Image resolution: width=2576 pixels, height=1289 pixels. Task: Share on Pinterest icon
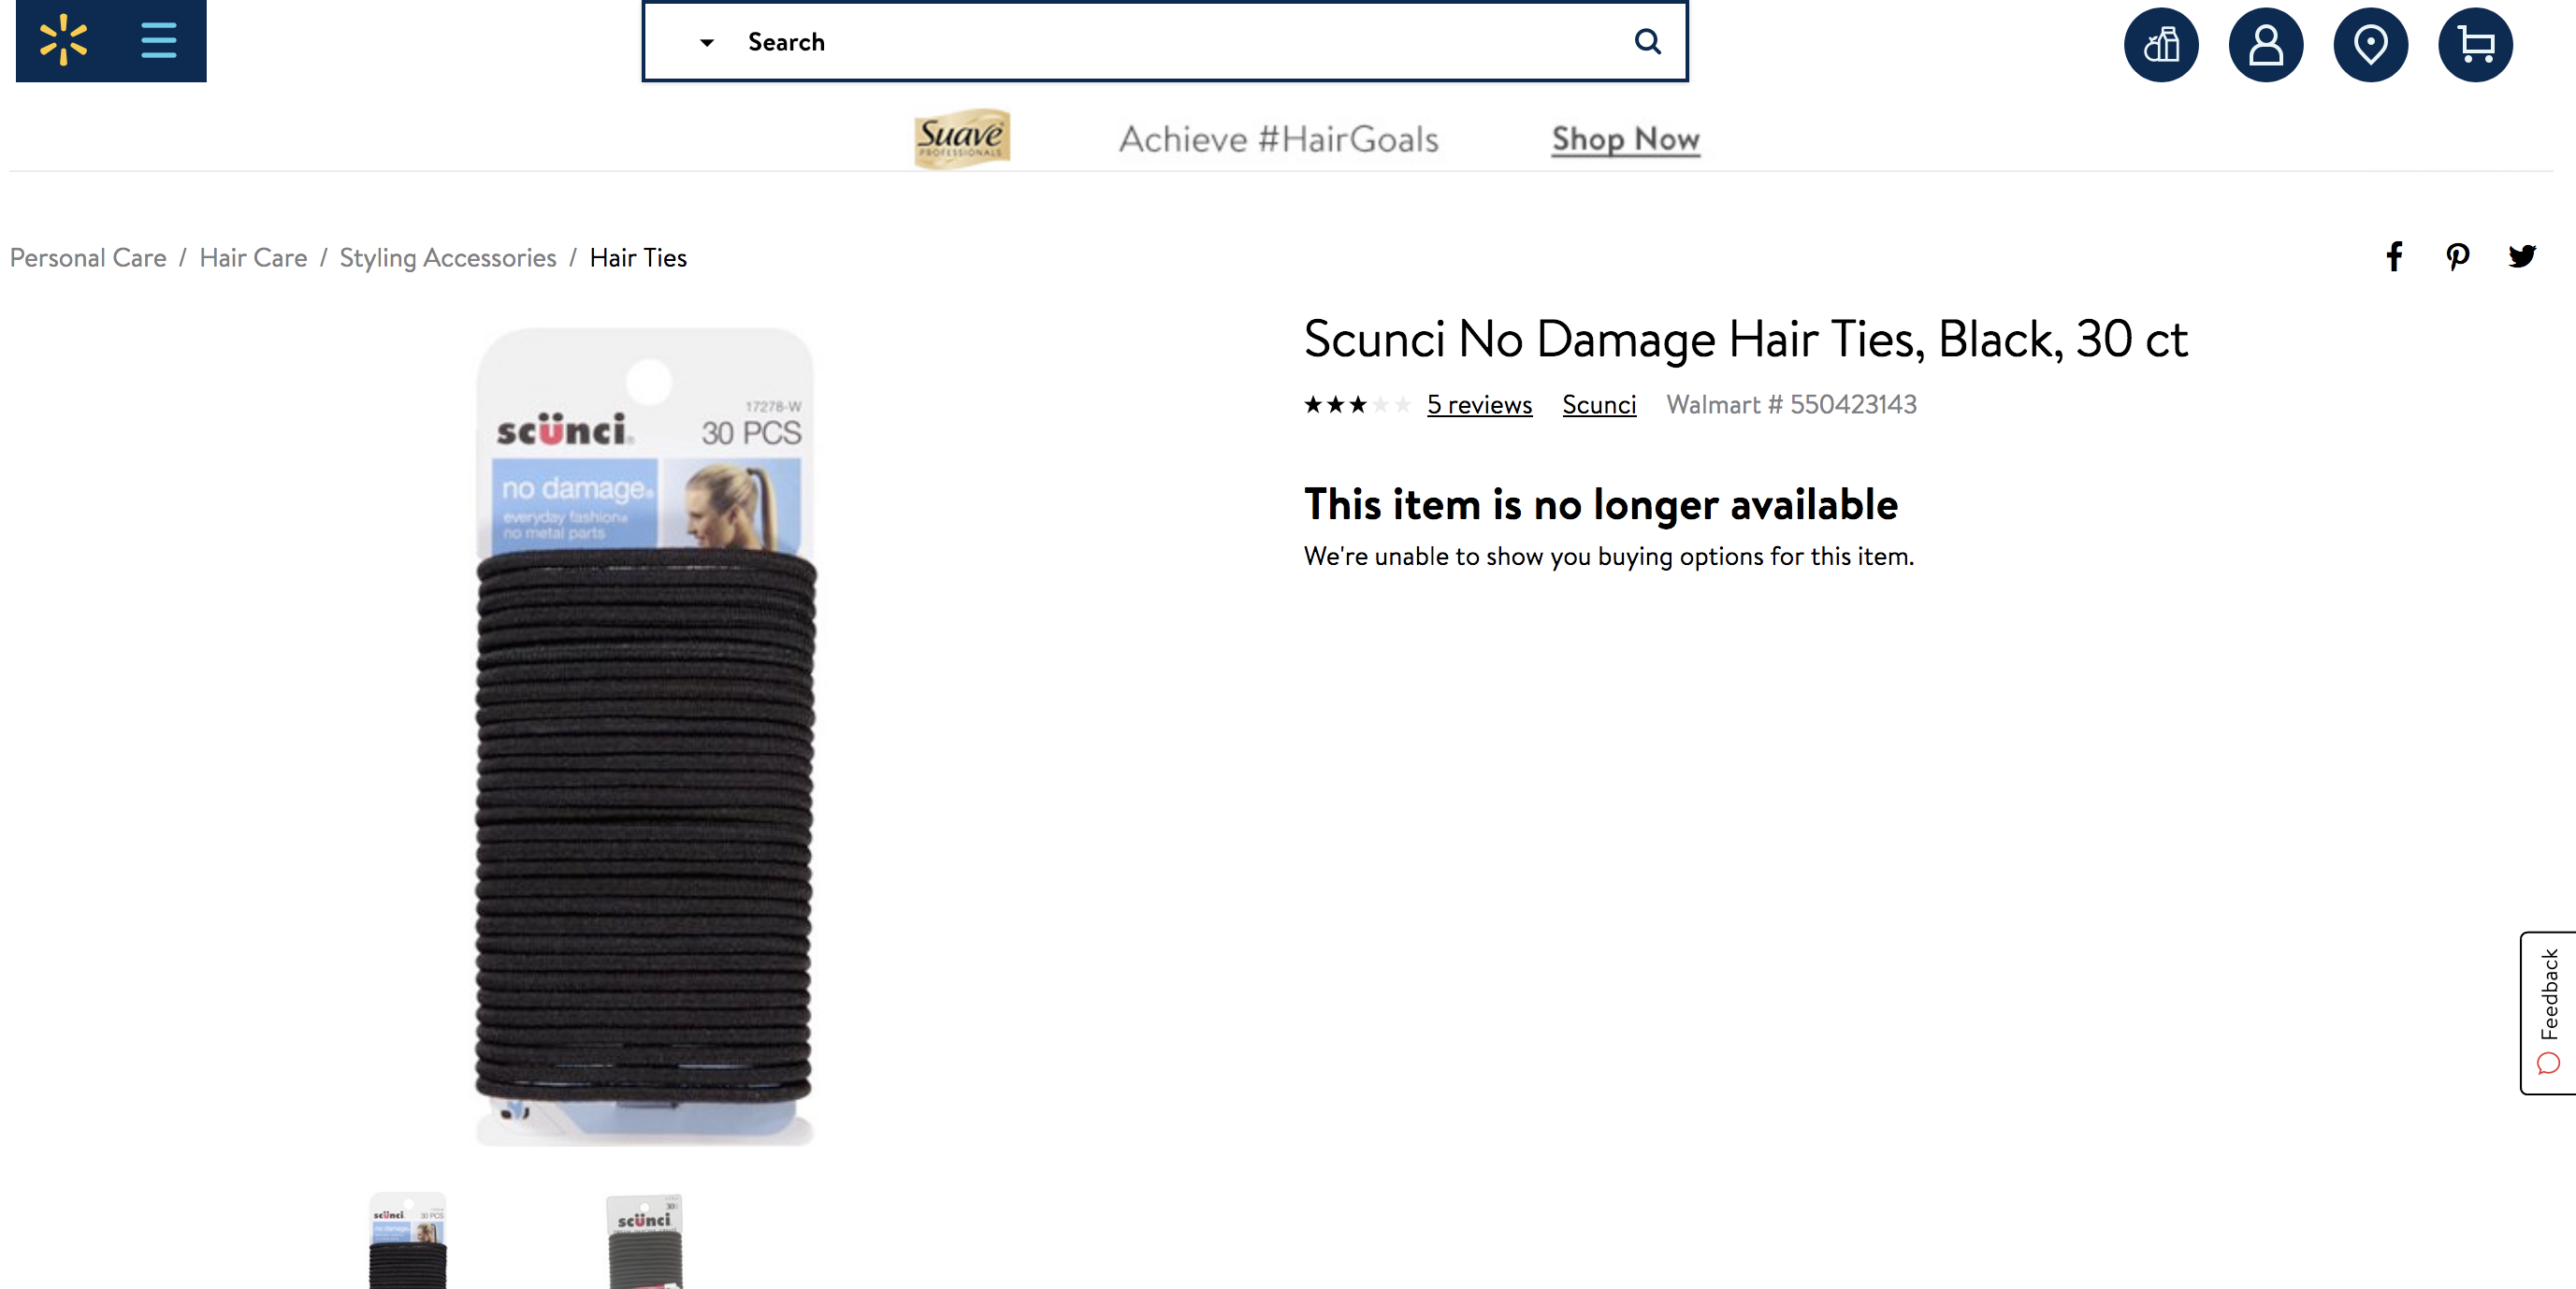click(x=2457, y=257)
